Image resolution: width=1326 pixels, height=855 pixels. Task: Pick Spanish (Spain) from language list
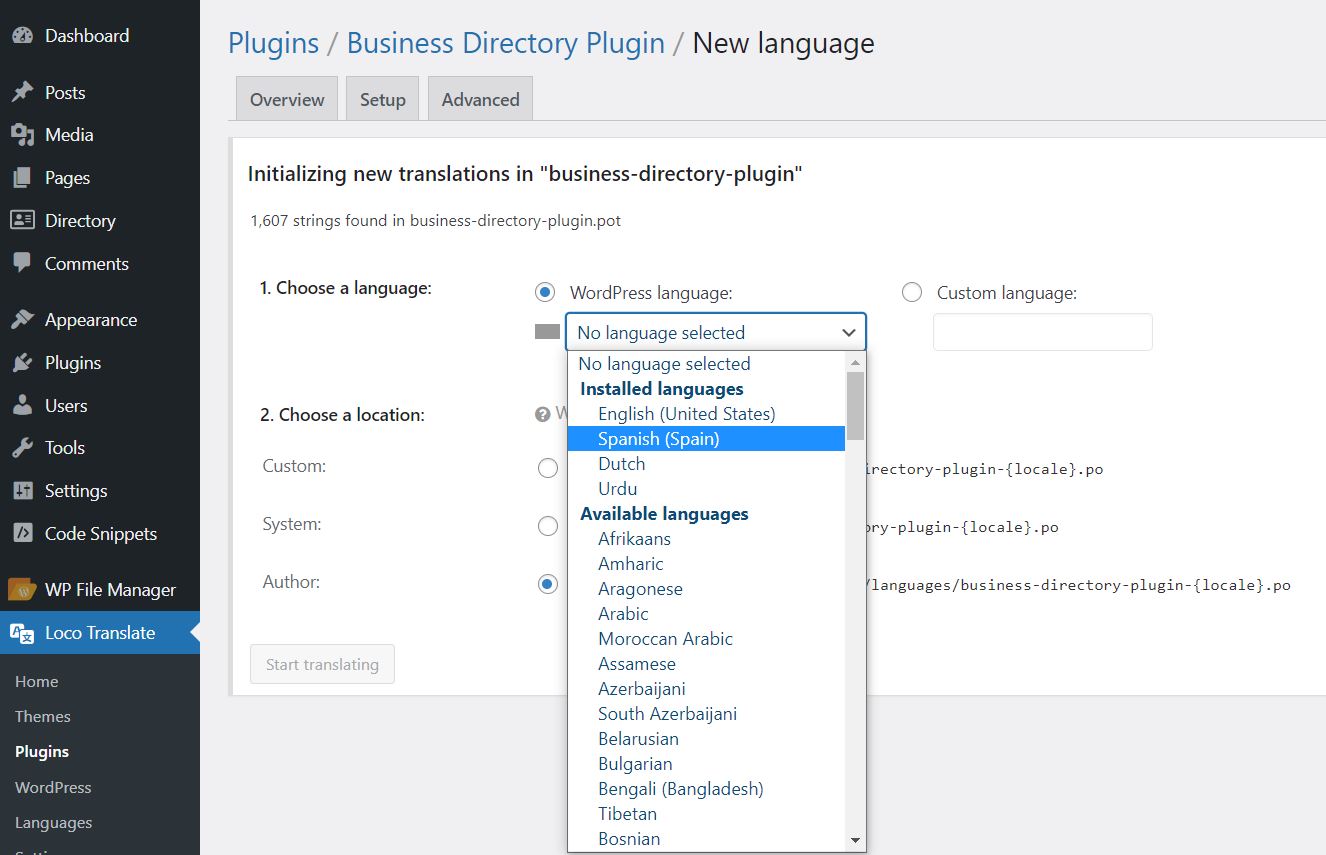(x=706, y=439)
